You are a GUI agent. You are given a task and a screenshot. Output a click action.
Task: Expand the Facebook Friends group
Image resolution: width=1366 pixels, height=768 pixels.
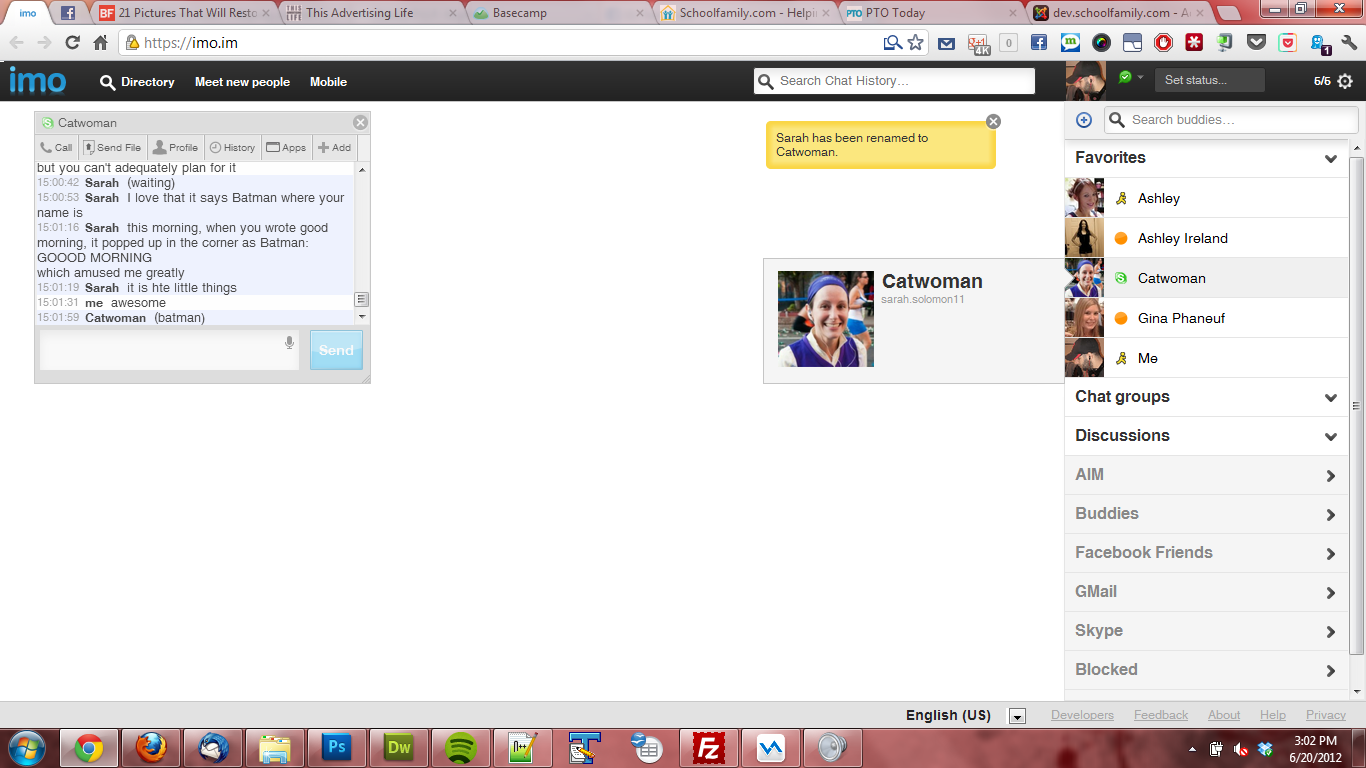(x=1330, y=554)
